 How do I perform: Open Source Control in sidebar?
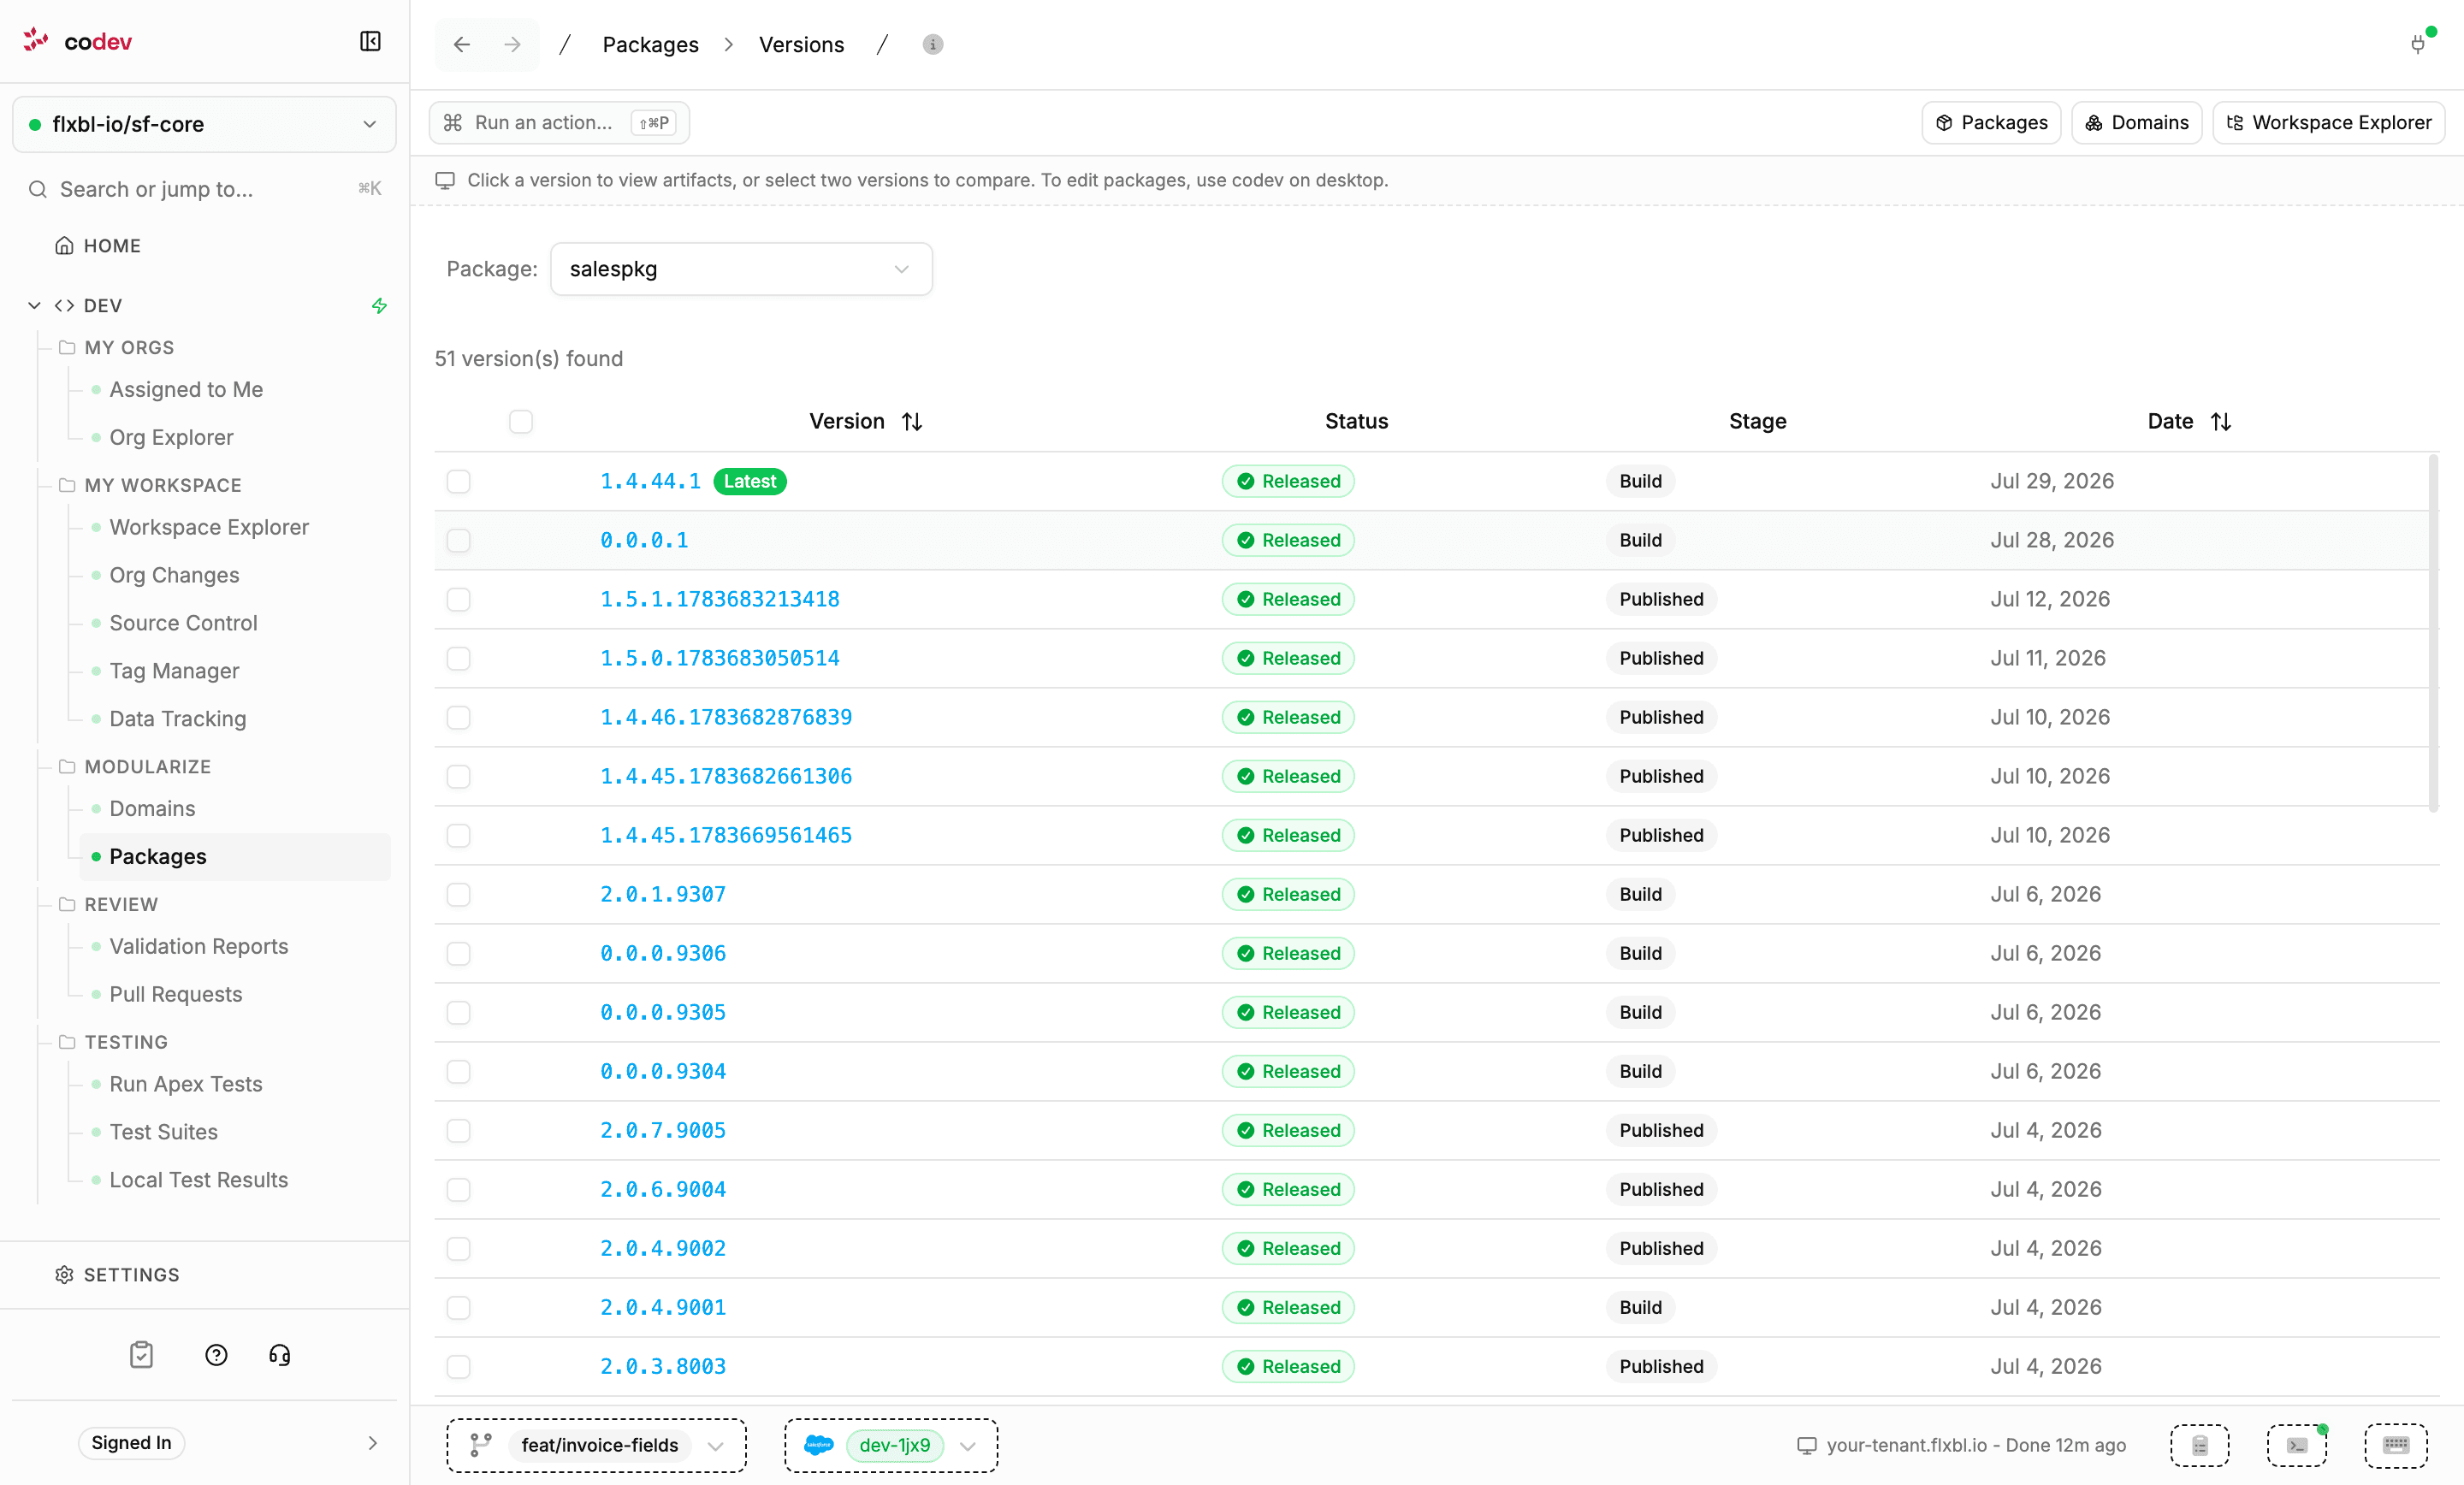tap(183, 623)
